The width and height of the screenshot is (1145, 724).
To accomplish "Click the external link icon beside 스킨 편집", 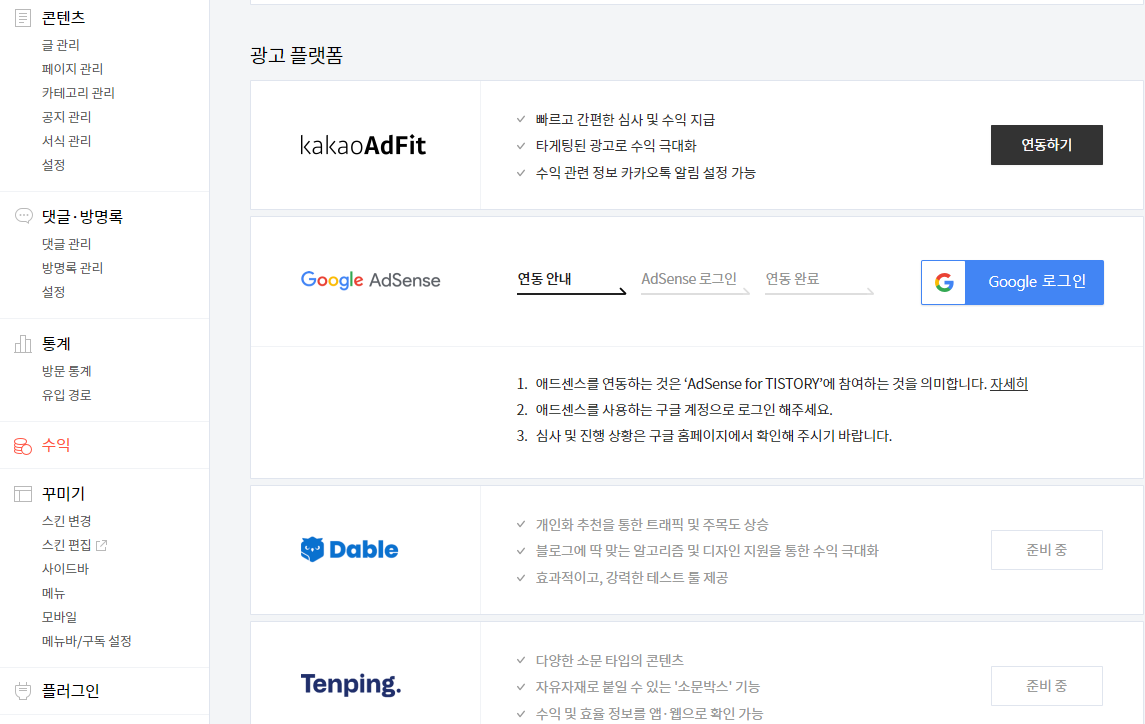I will (x=102, y=545).
